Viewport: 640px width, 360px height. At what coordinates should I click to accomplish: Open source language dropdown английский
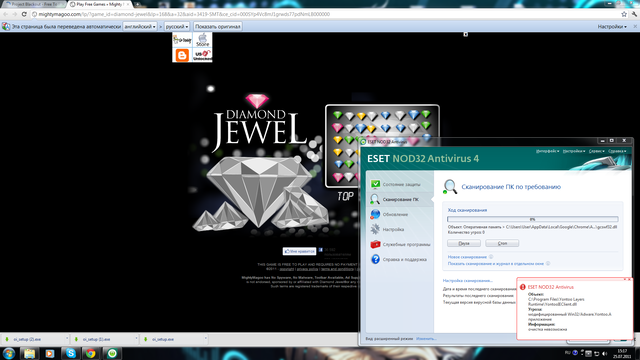pos(140,27)
